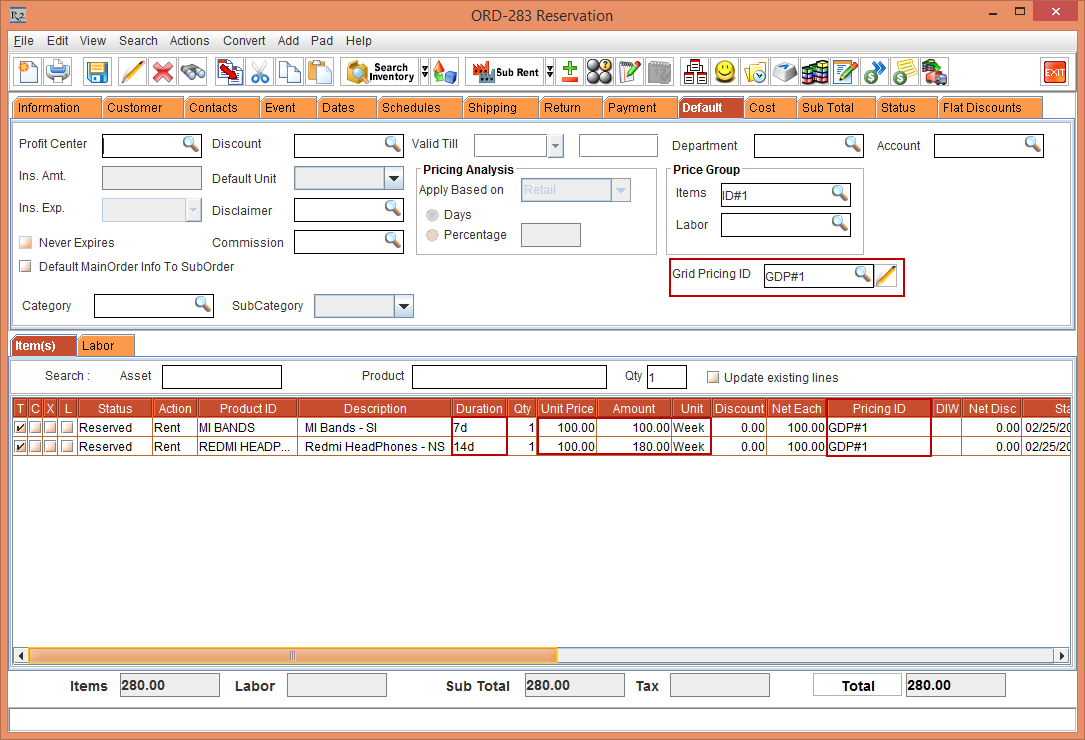
Task: Expand the SubCategory dropdown
Action: (404, 305)
